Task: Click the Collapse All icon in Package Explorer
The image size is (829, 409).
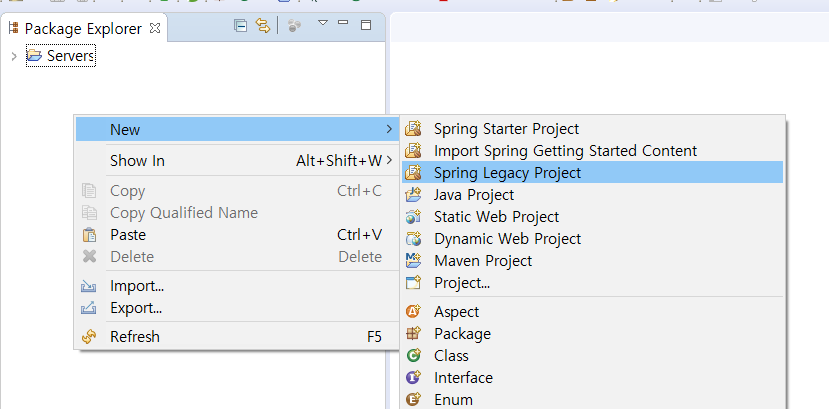Action: pos(241,25)
